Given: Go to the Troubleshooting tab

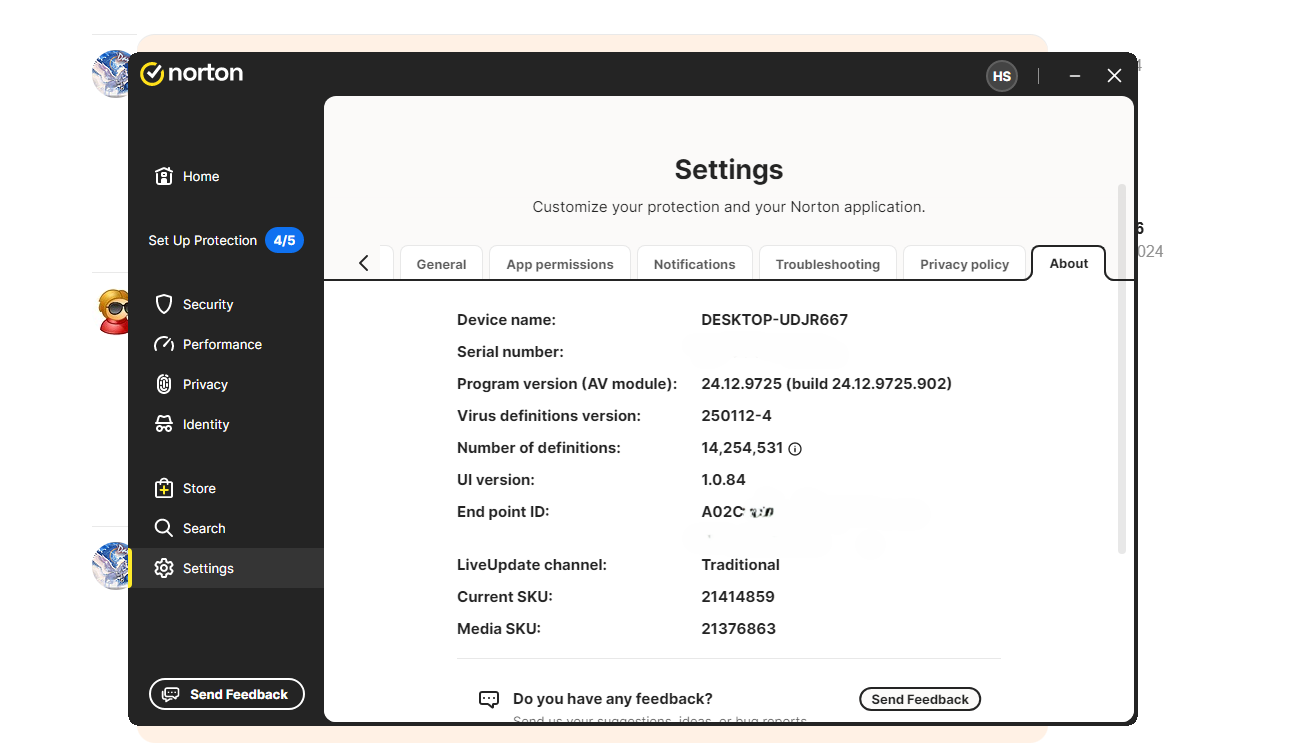Looking at the screenshot, I should (828, 264).
